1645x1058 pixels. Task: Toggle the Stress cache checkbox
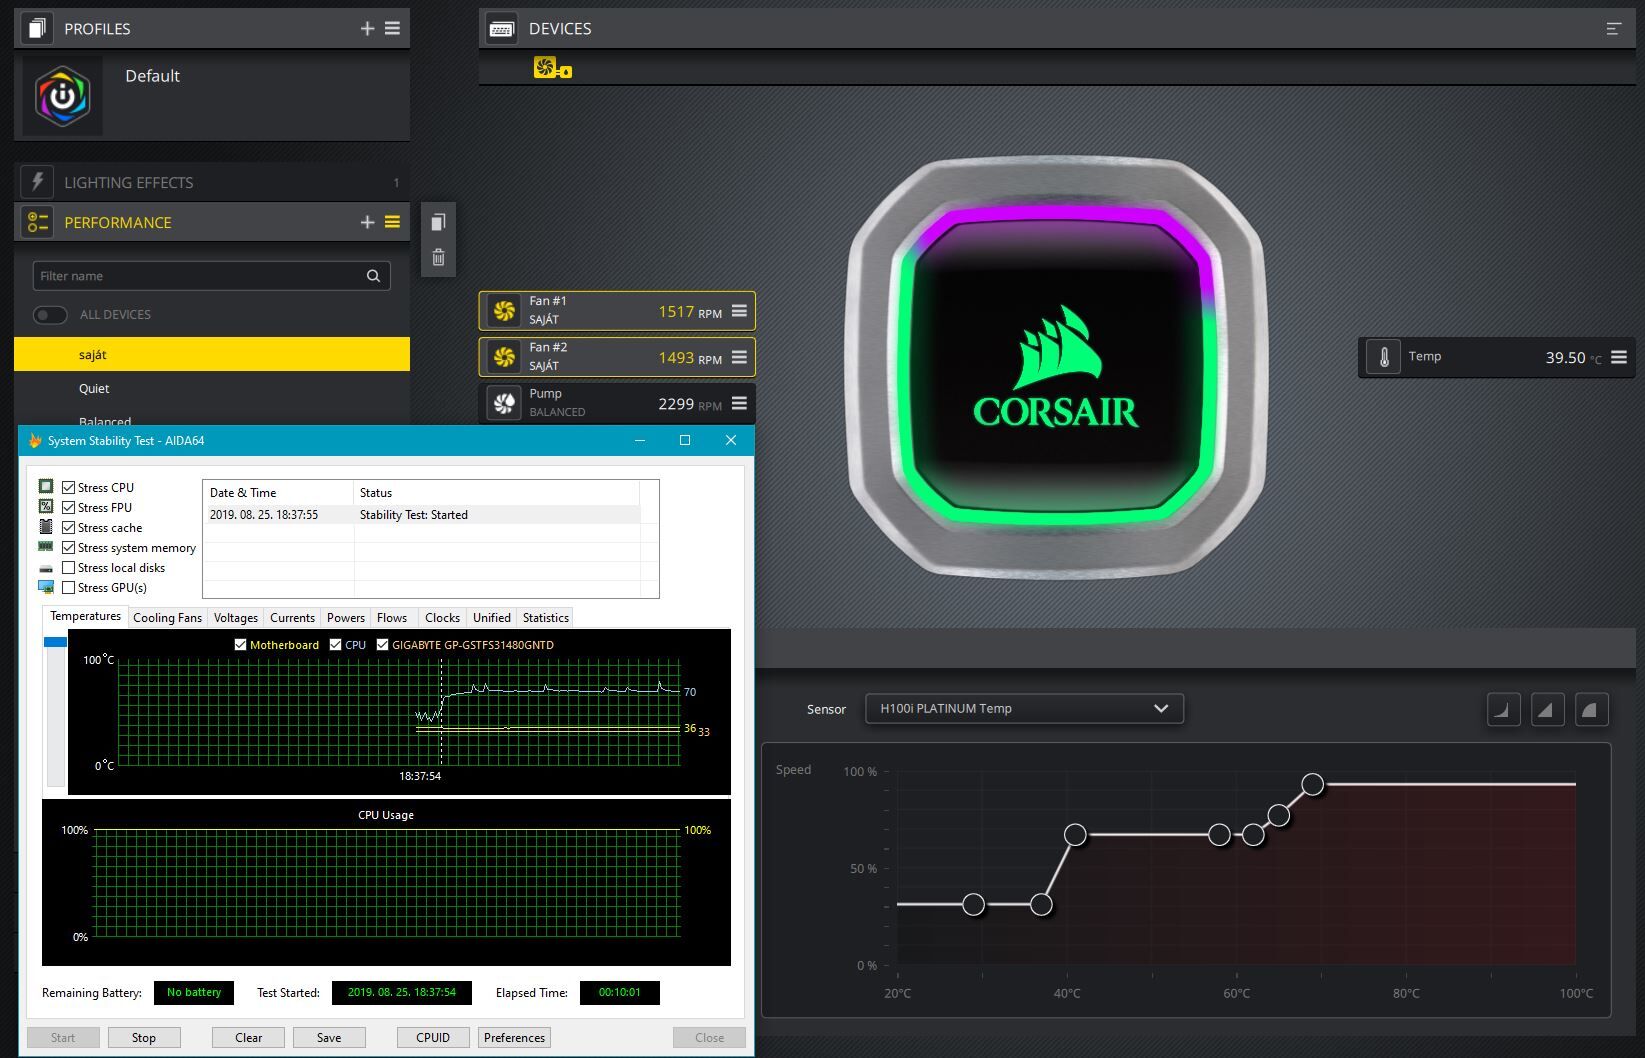(x=69, y=527)
